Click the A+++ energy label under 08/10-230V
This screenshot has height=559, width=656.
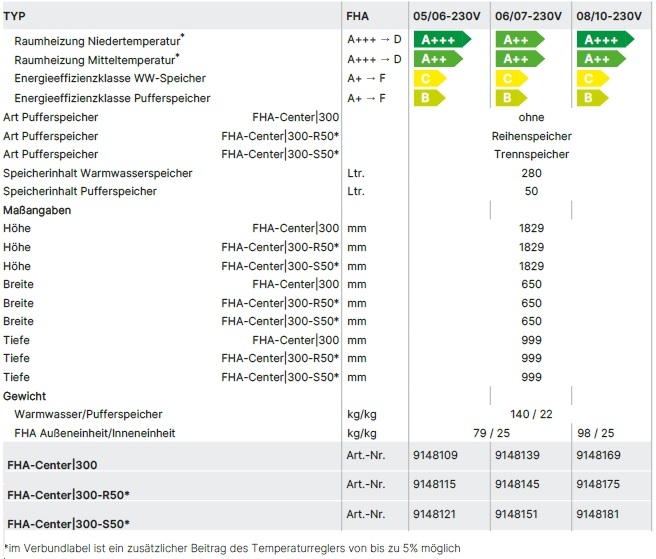(604, 40)
